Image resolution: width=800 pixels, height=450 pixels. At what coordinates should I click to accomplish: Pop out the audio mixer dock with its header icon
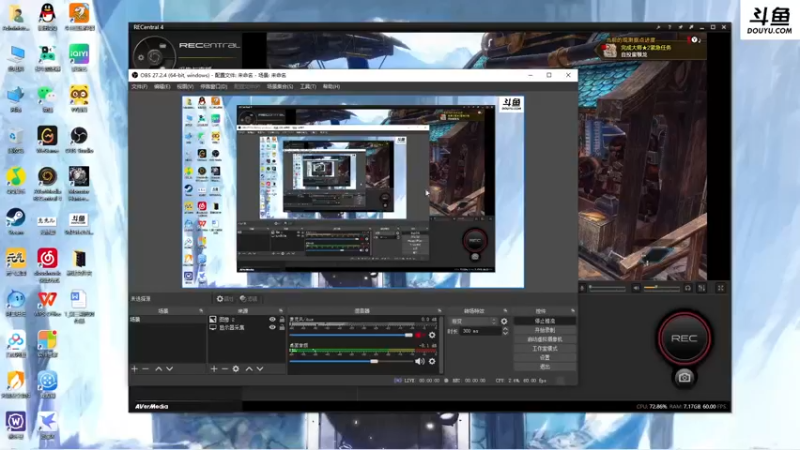click(439, 311)
